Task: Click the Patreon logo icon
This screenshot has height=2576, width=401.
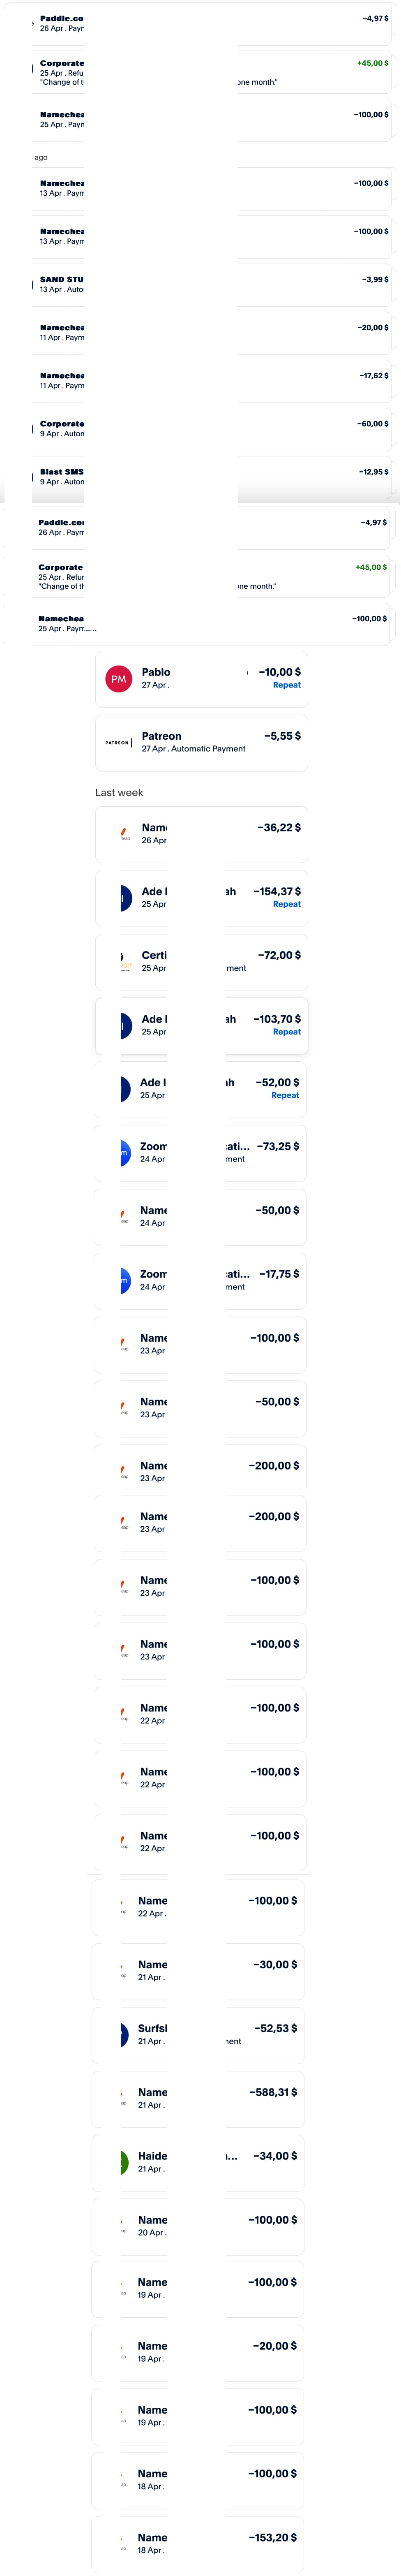Action: click(x=118, y=743)
